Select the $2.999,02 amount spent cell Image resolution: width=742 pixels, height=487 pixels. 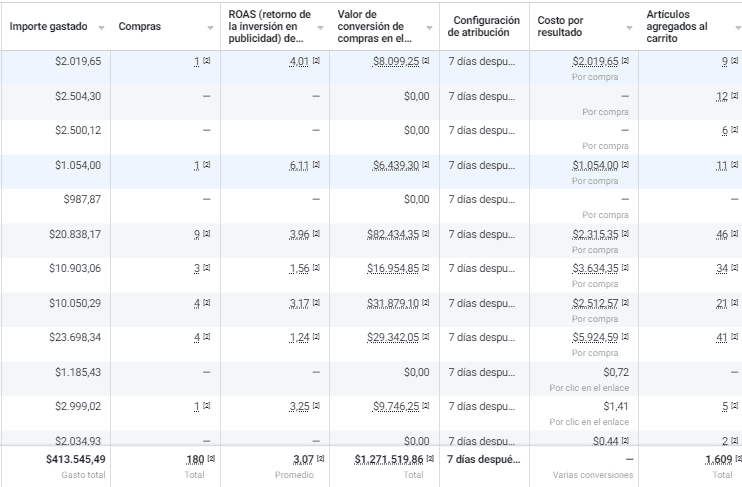pyautogui.click(x=78, y=407)
